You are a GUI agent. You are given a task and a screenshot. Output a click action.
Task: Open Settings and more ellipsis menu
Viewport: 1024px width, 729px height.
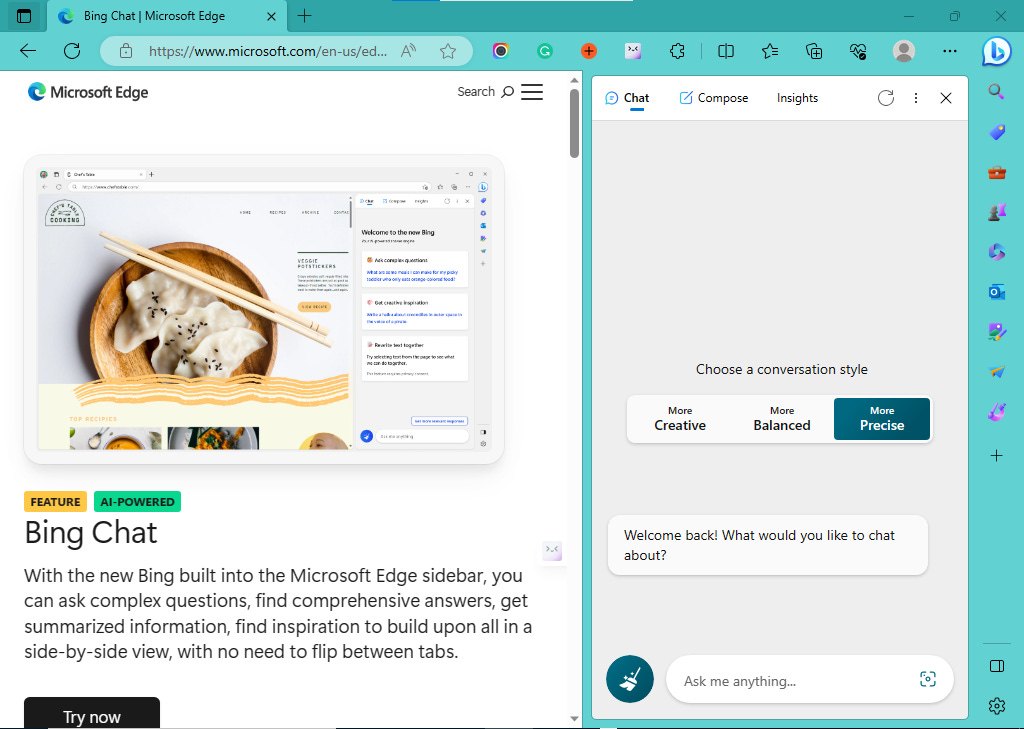tap(950, 51)
